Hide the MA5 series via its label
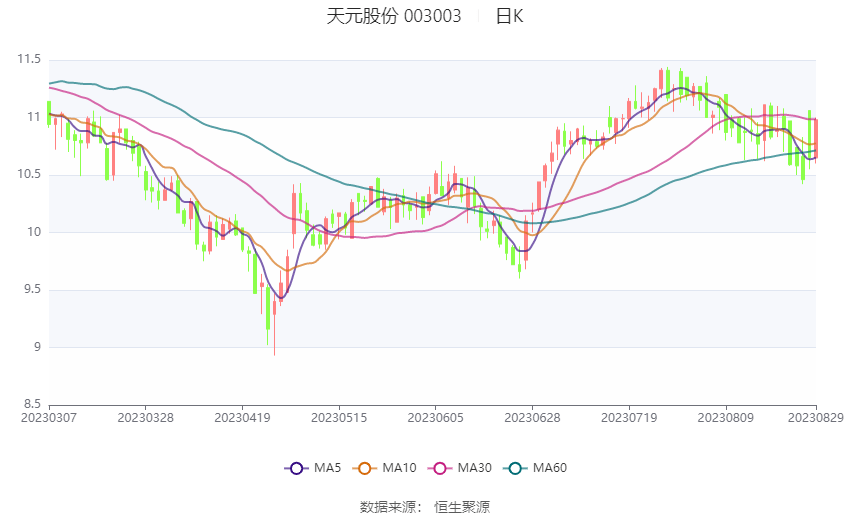 [327, 468]
